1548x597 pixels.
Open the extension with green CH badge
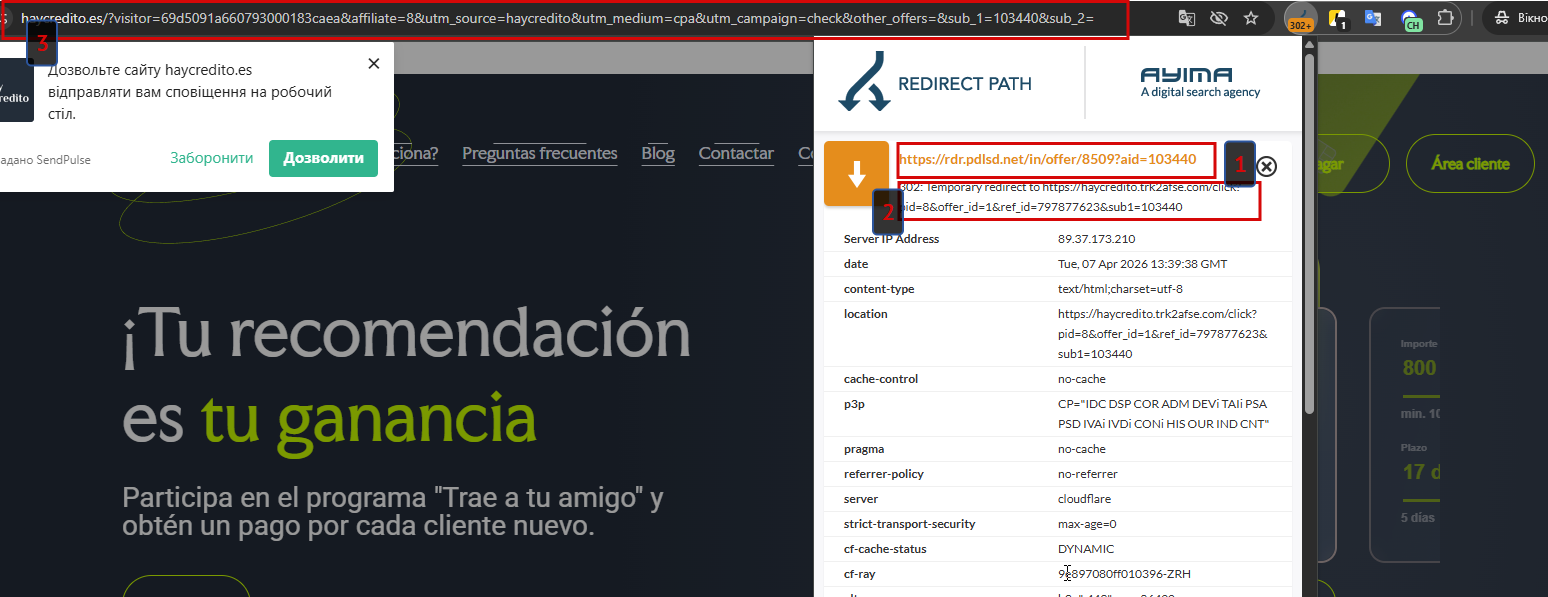[x=1411, y=19]
